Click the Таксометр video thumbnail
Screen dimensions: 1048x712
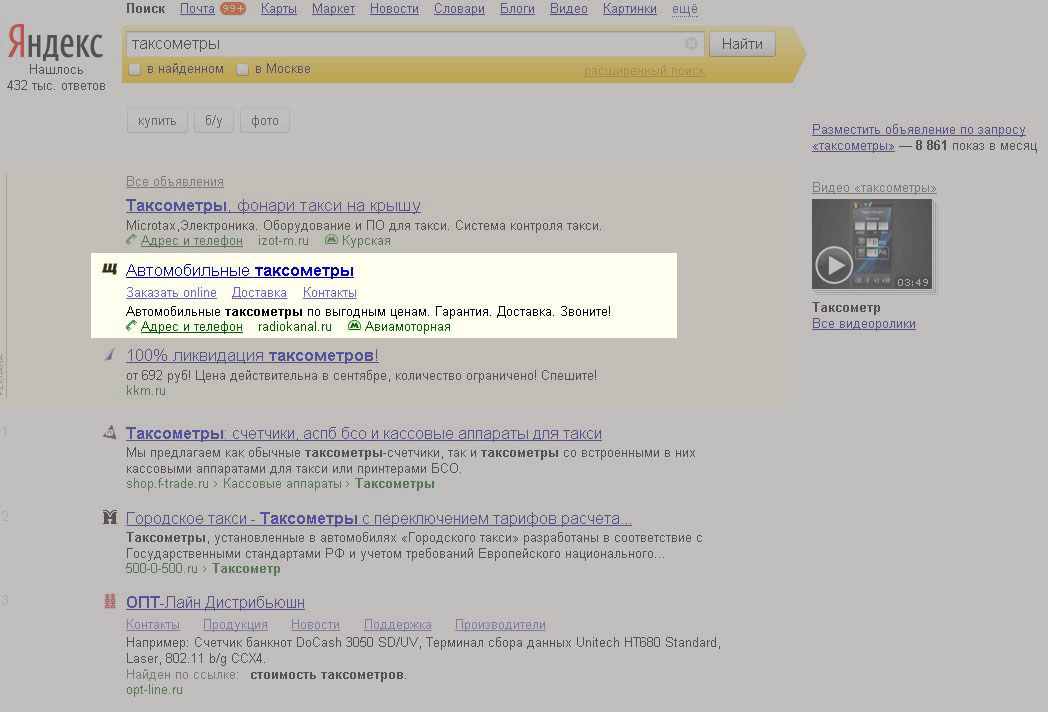pos(873,245)
